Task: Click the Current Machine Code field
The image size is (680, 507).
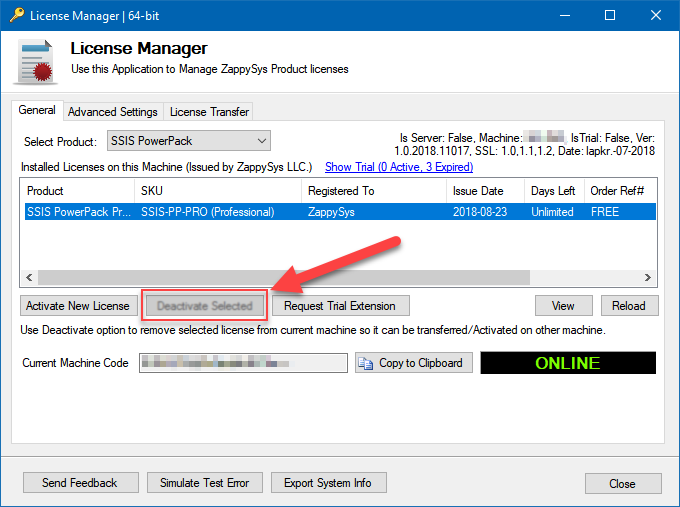Action: pos(243,363)
